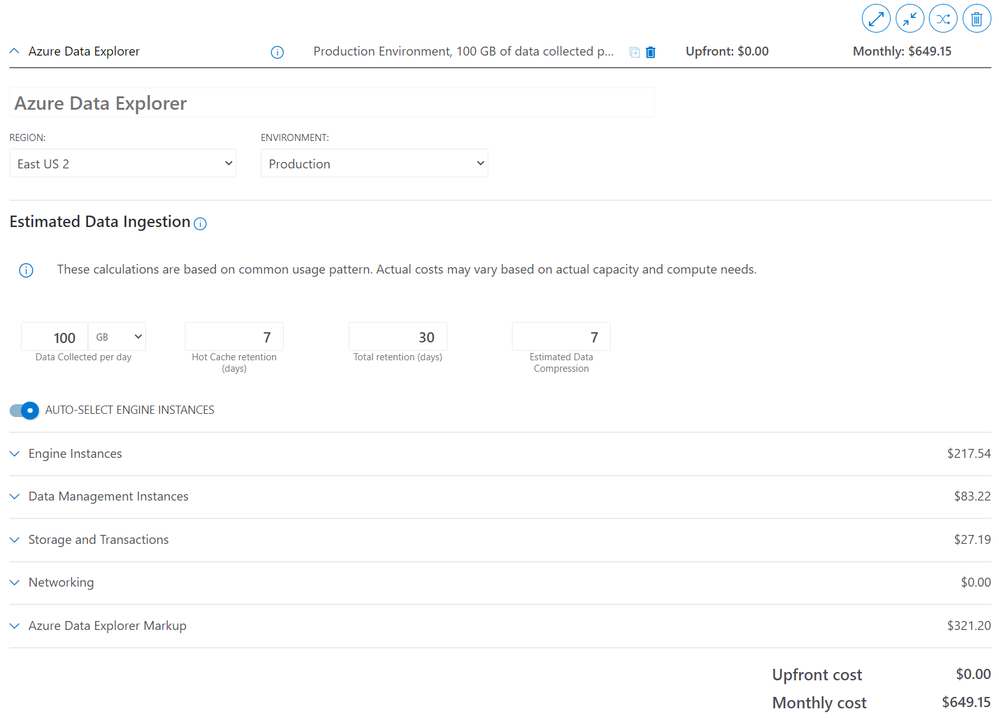Click the shuffle rearrange services icon
Screen dimensions: 999x718
tap(943, 18)
